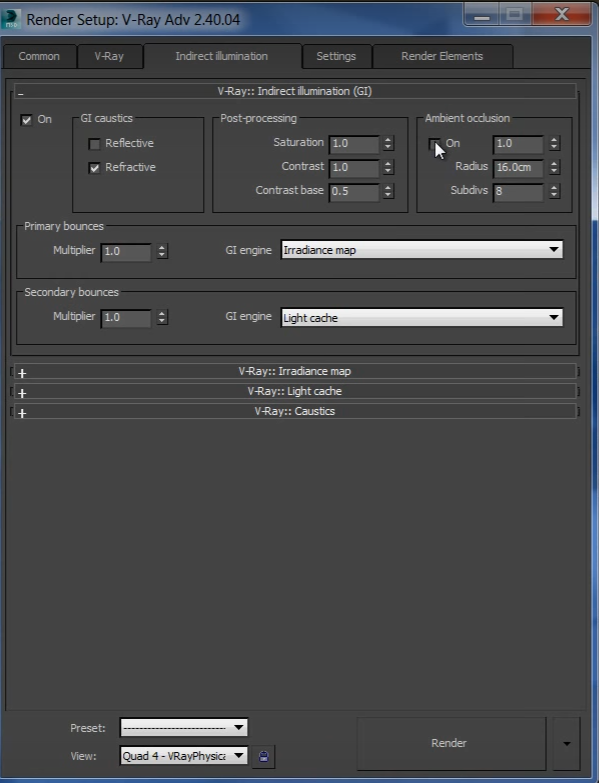Expand the V-Ray:: Irradiance map rollout
This screenshot has height=783, width=599.
295,371
